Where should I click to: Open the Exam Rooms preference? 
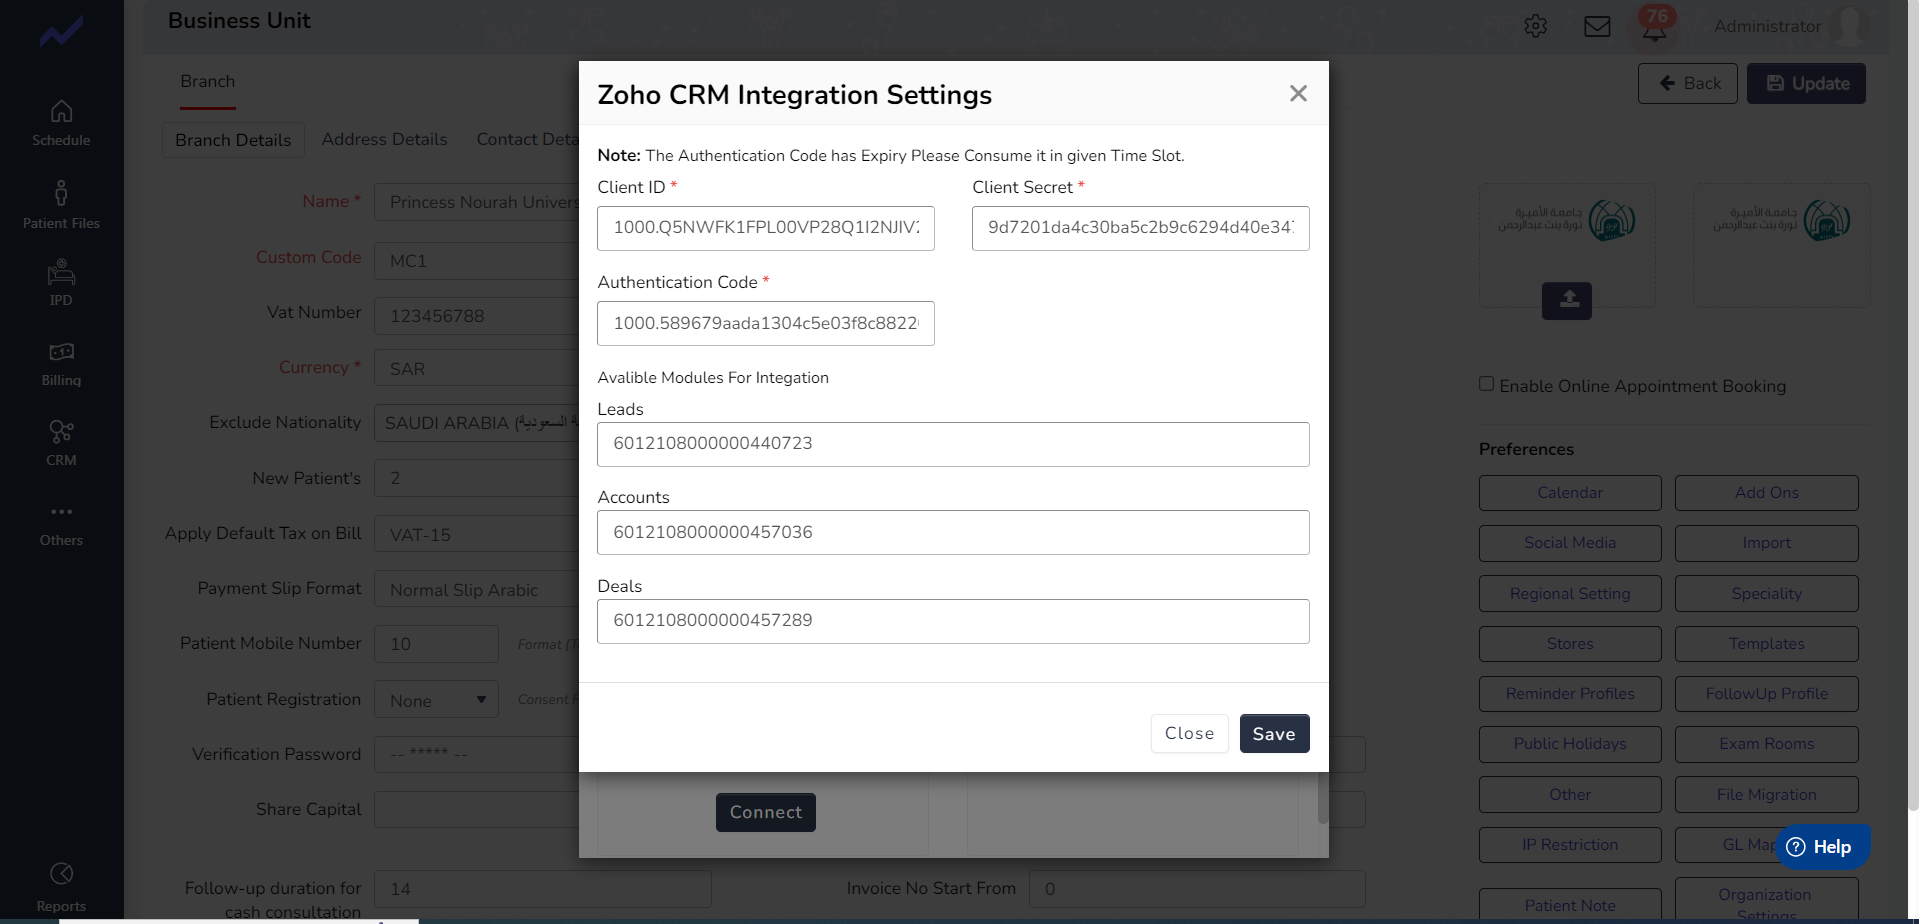[x=1766, y=744]
